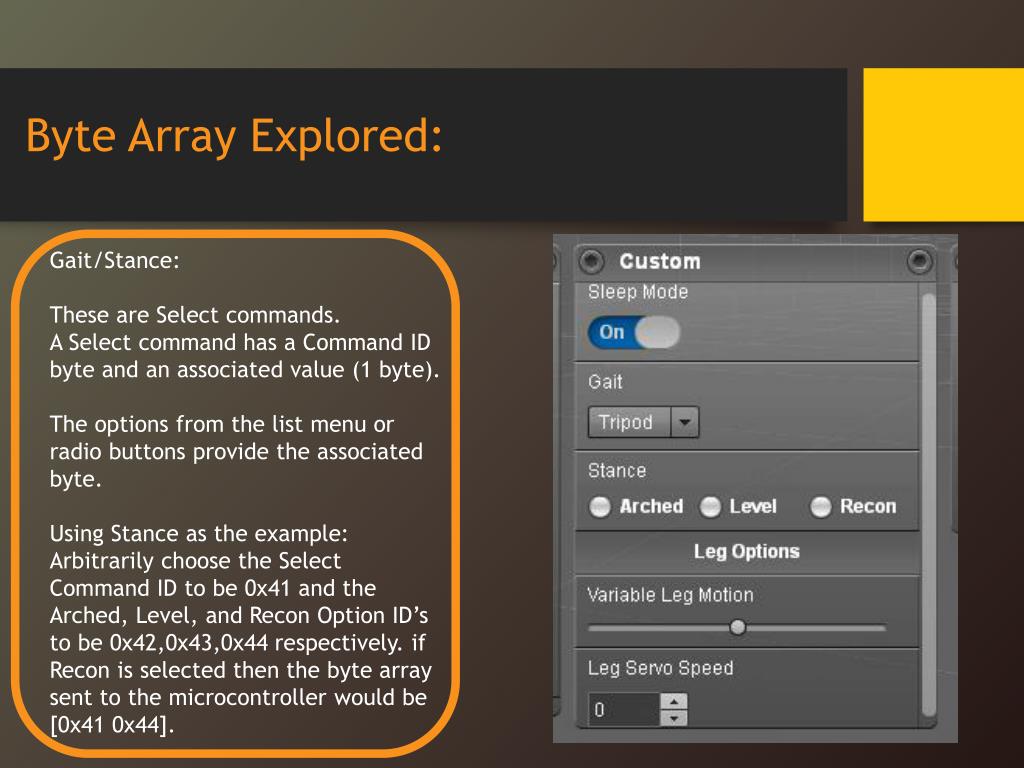Screen dimensions: 1024x768
Task: Click the Leg Servo Speed input field
Action: point(624,709)
